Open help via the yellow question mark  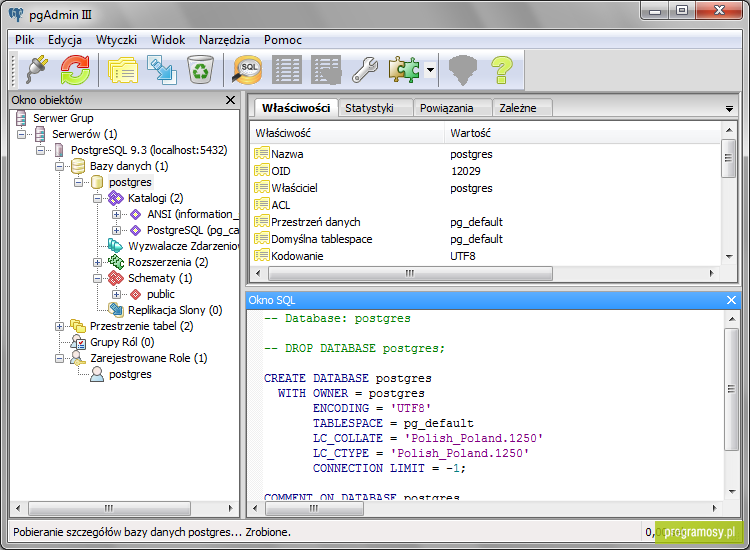tap(502, 70)
